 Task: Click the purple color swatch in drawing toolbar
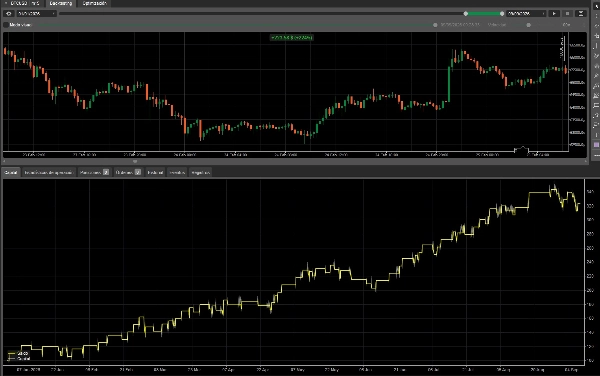coord(596,145)
